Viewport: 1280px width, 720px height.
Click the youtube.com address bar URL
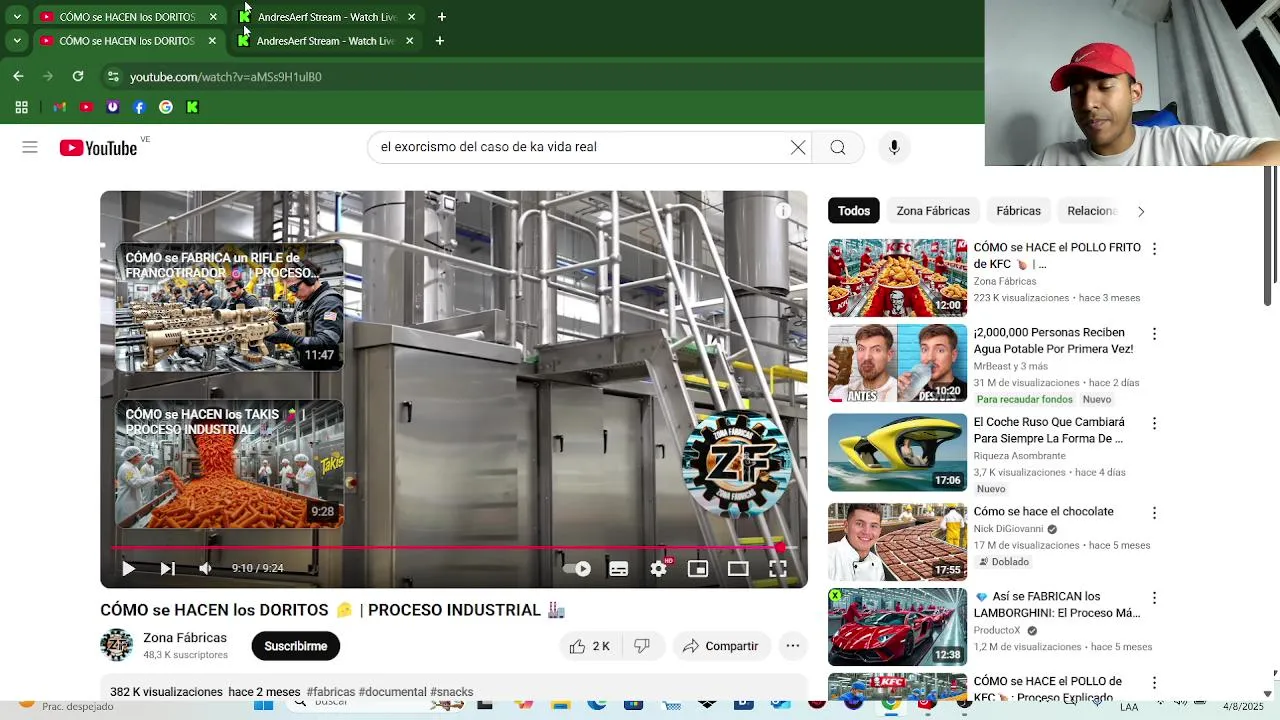pyautogui.click(x=225, y=77)
